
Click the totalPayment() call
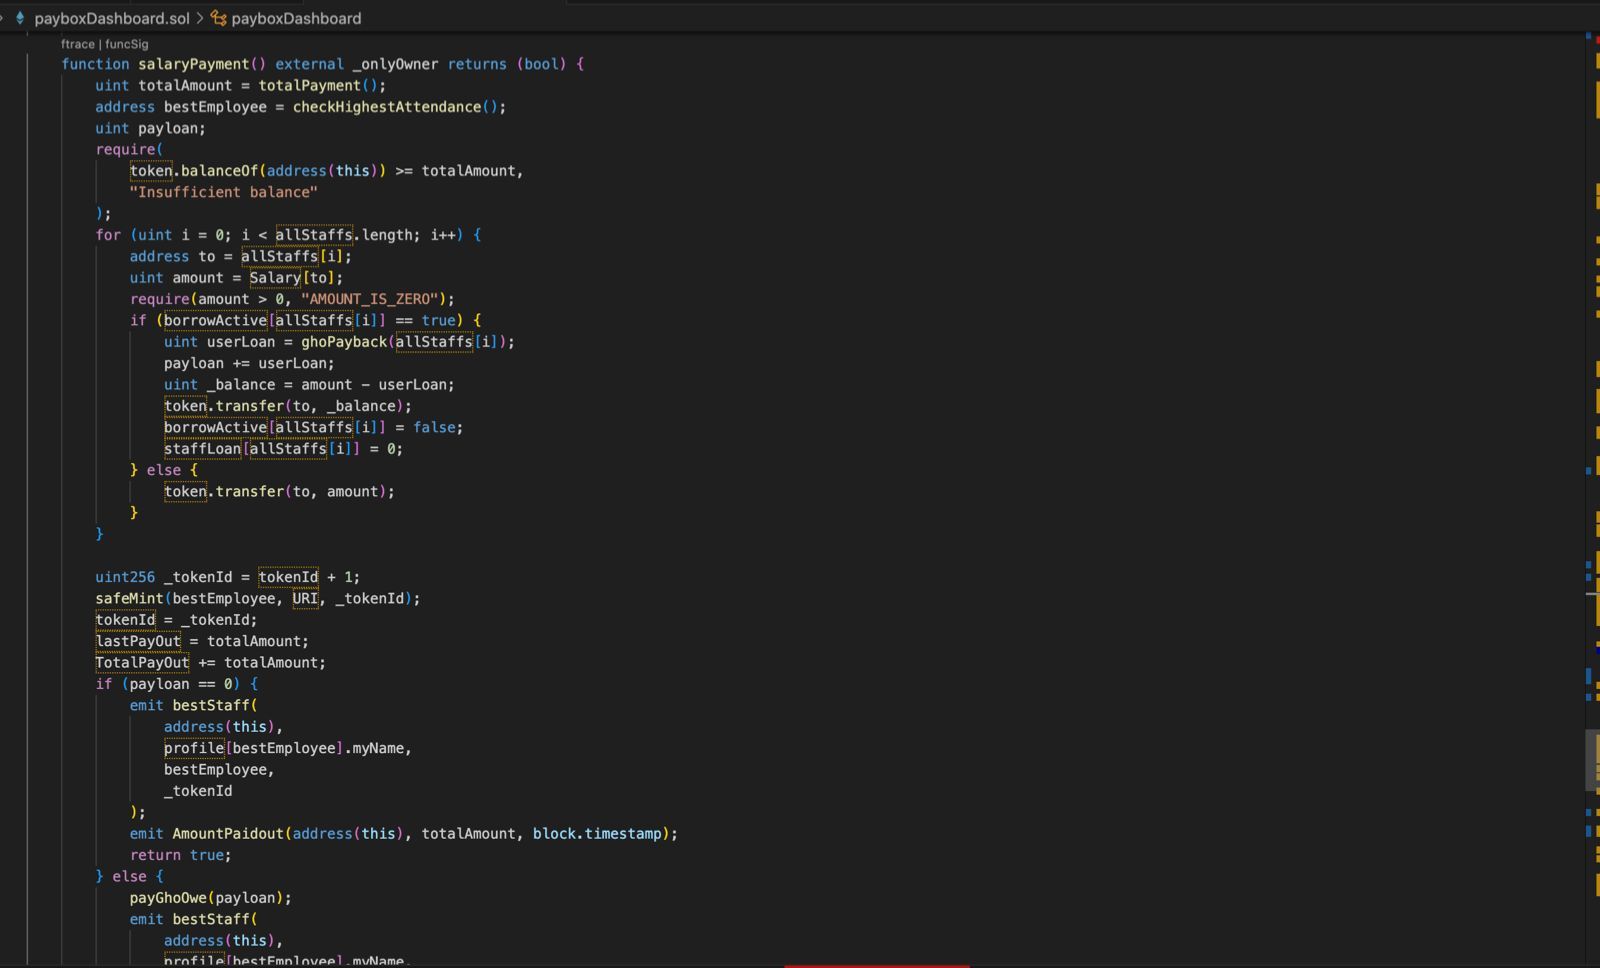coord(318,86)
